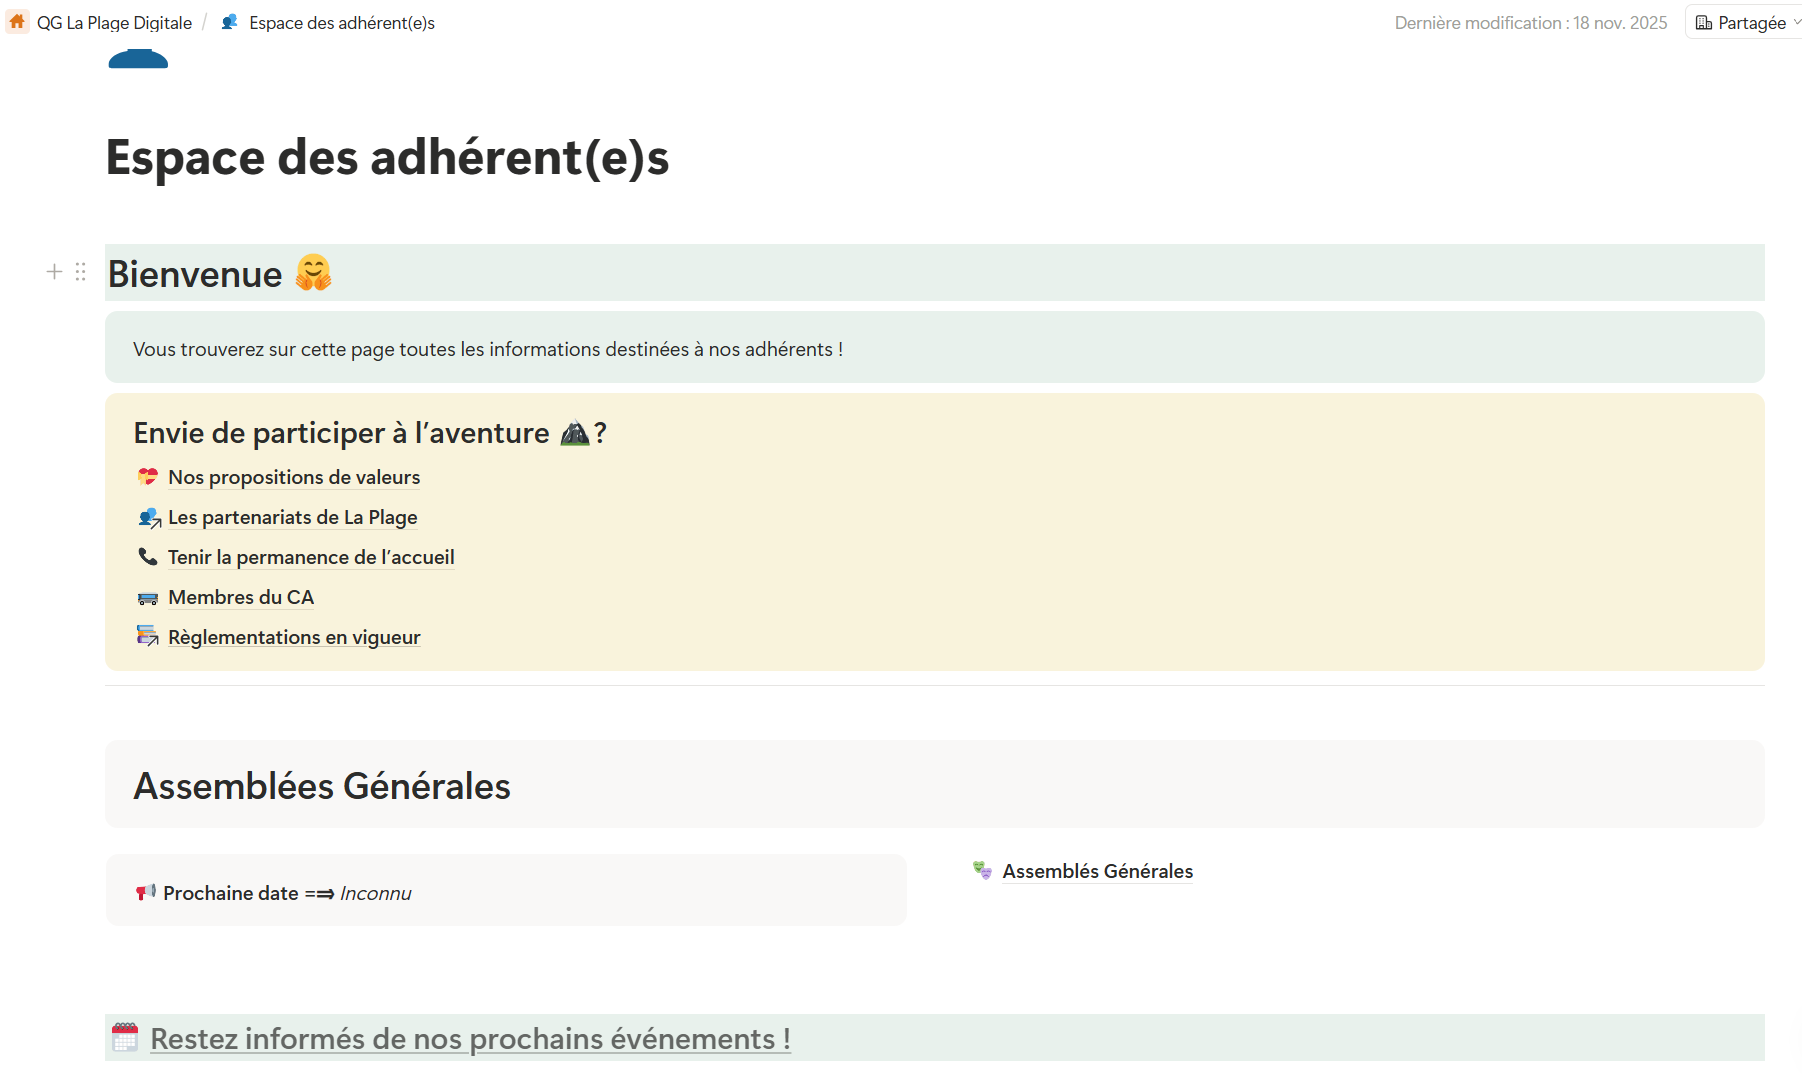Click the phone icon beside Tenir la permanence
Screen dimensions: 1802x1078
(x=148, y=557)
